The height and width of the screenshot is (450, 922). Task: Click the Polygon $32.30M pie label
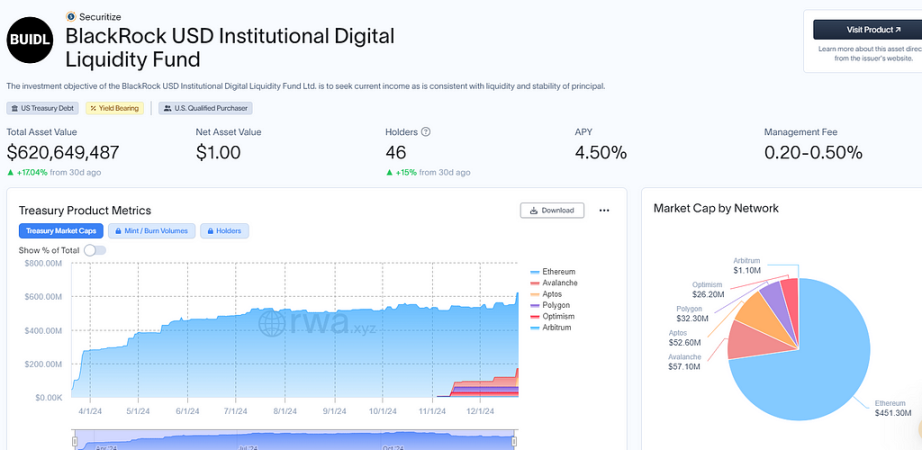pos(694,314)
